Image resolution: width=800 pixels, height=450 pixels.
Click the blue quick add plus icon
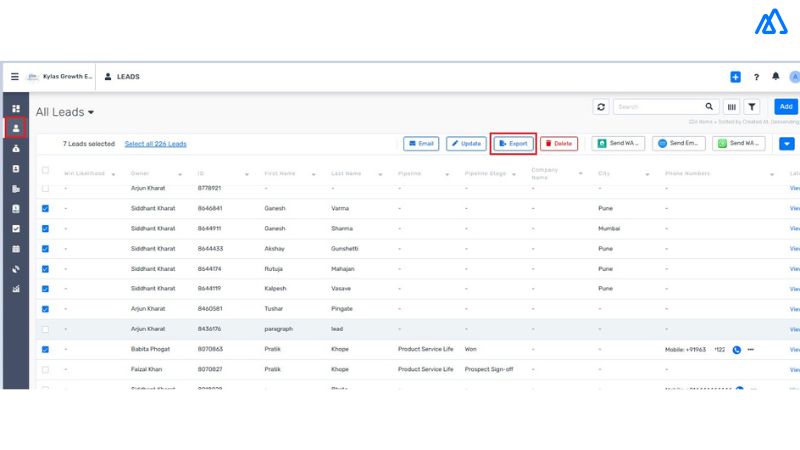(x=735, y=77)
